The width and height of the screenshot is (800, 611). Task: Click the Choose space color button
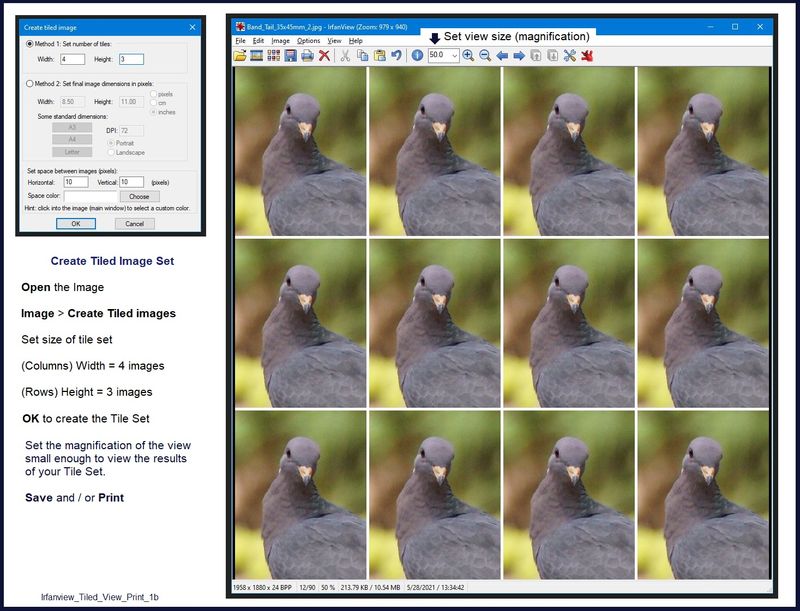[139, 197]
